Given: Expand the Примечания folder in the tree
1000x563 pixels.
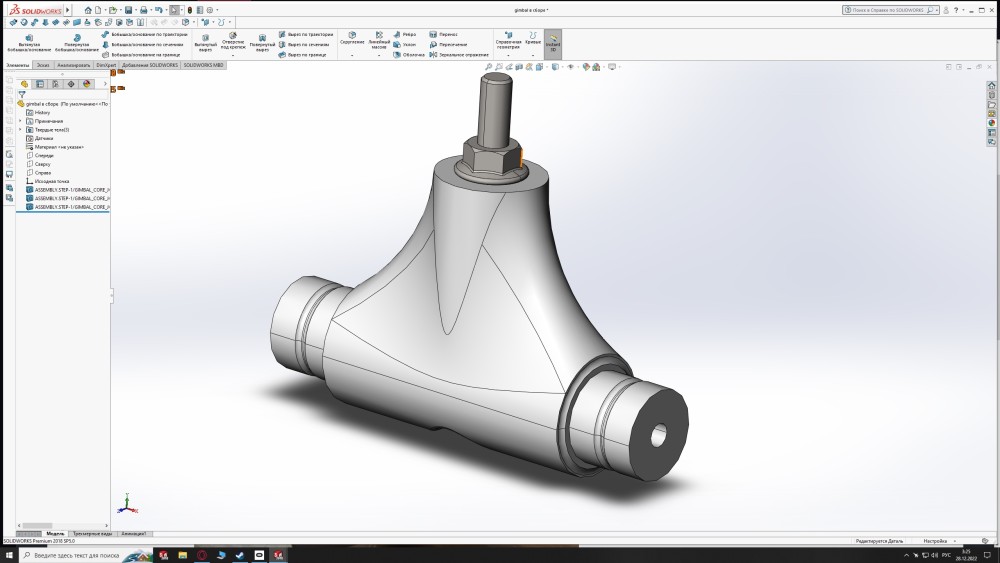Looking at the screenshot, I should click(20, 121).
